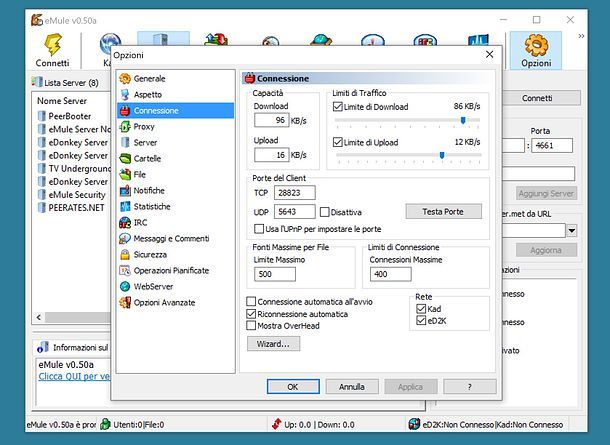Click the users icon in status bar
The width and height of the screenshot is (610, 445).
pyautogui.click(x=105, y=424)
